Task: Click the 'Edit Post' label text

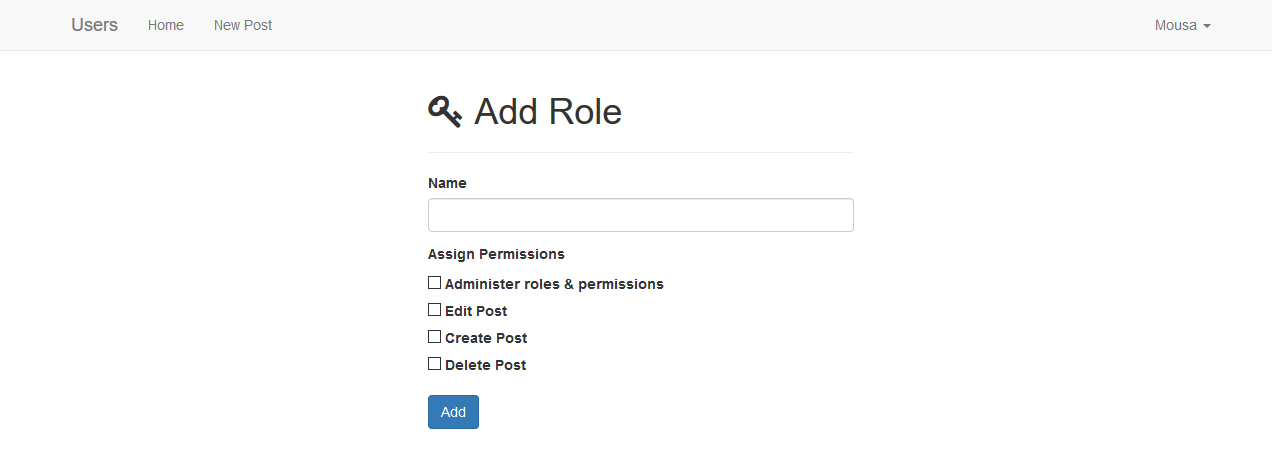Action: 476,311
